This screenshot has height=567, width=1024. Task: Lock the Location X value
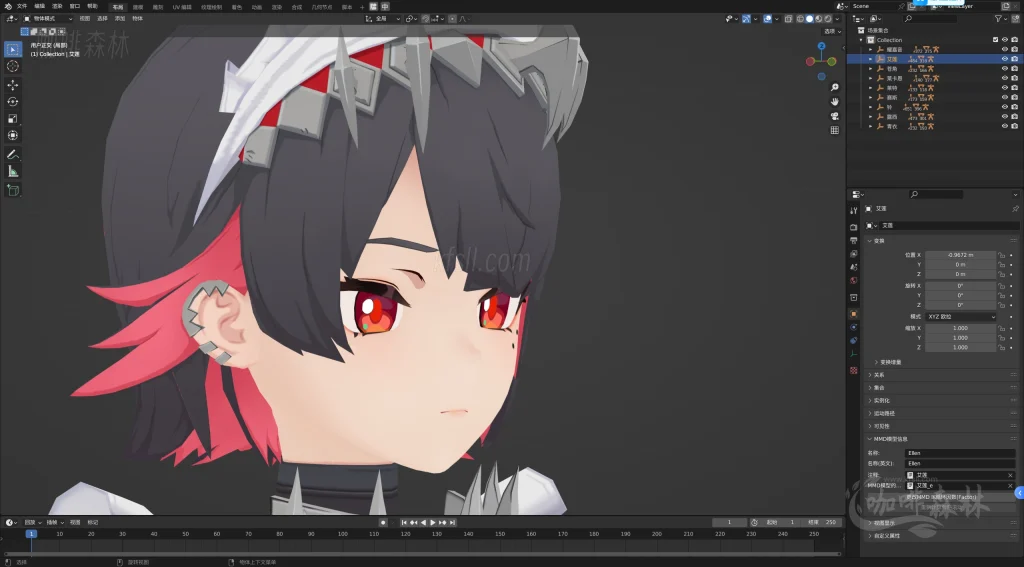[x=1002, y=255]
